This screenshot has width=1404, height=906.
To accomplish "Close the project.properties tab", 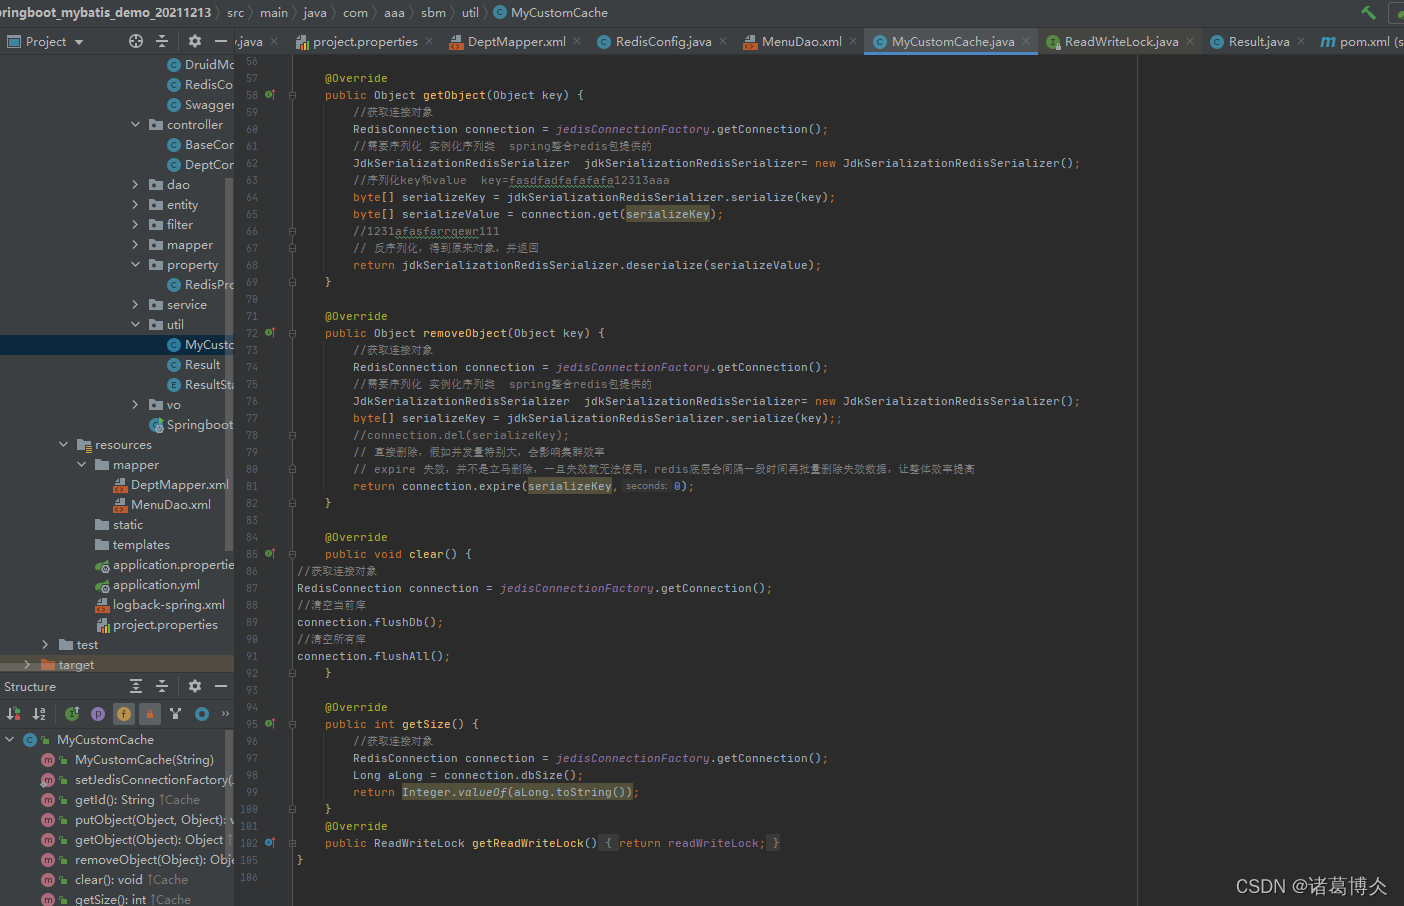I will tap(429, 41).
